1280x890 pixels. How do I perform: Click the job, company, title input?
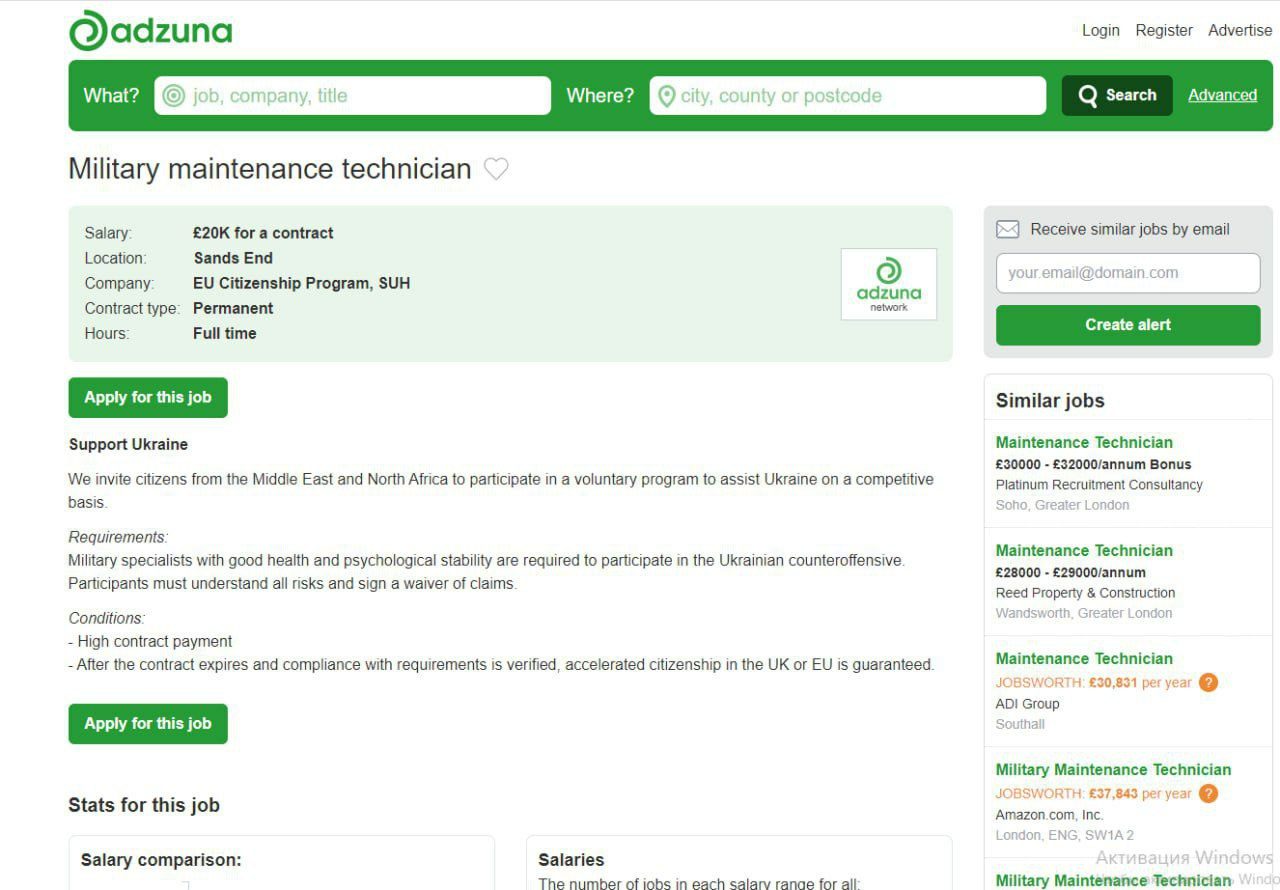click(x=365, y=96)
